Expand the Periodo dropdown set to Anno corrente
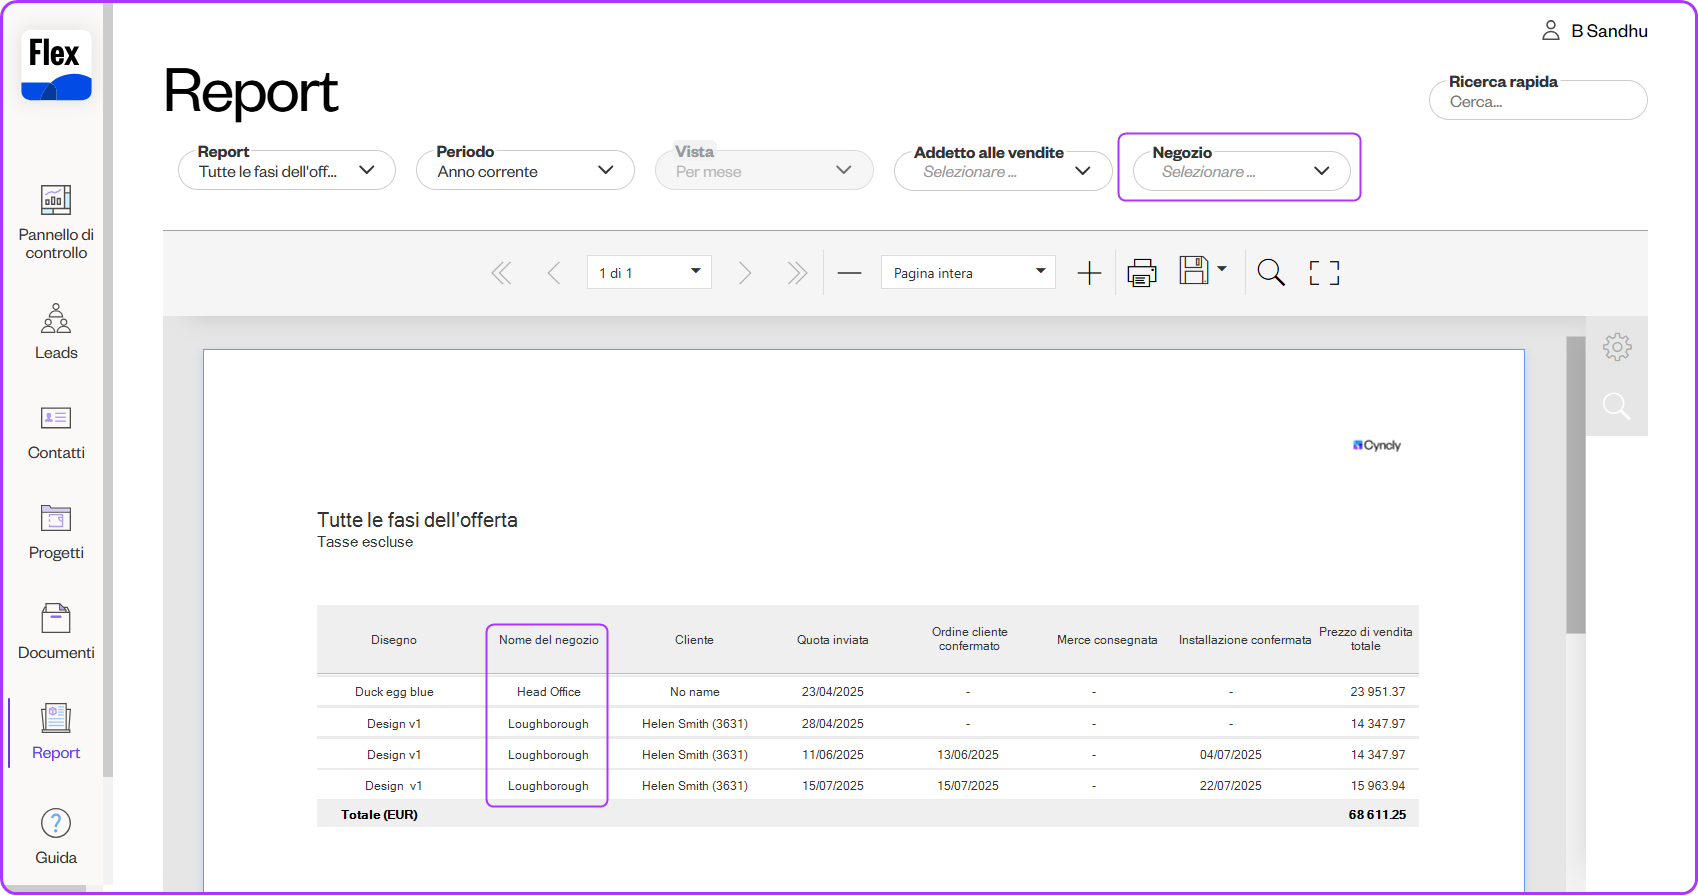 [525, 171]
